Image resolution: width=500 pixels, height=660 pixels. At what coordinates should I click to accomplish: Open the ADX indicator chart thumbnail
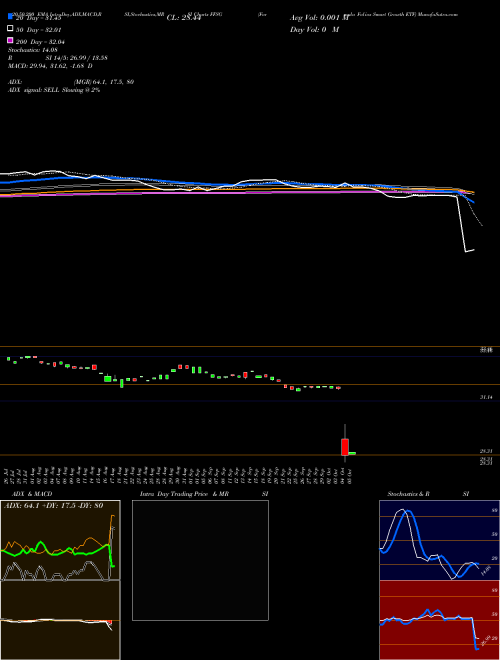(x=60, y=540)
